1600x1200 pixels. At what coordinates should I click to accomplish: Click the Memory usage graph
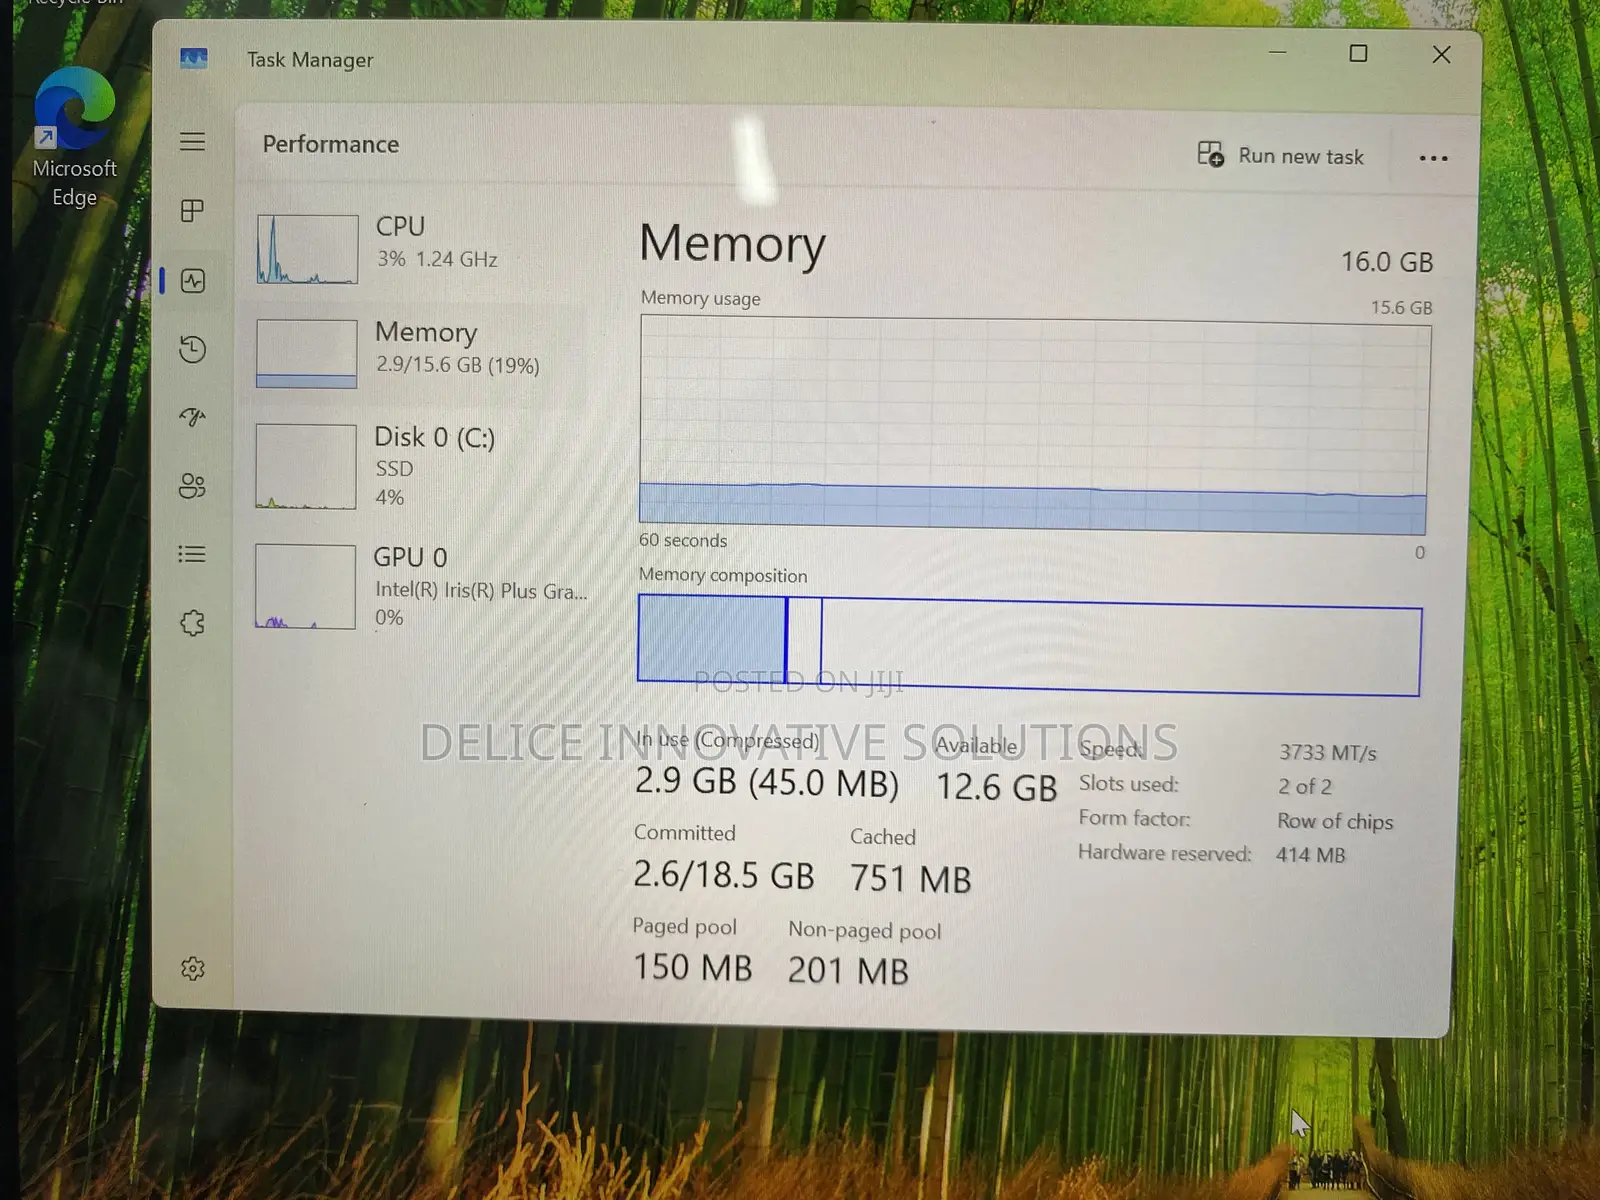(1034, 425)
